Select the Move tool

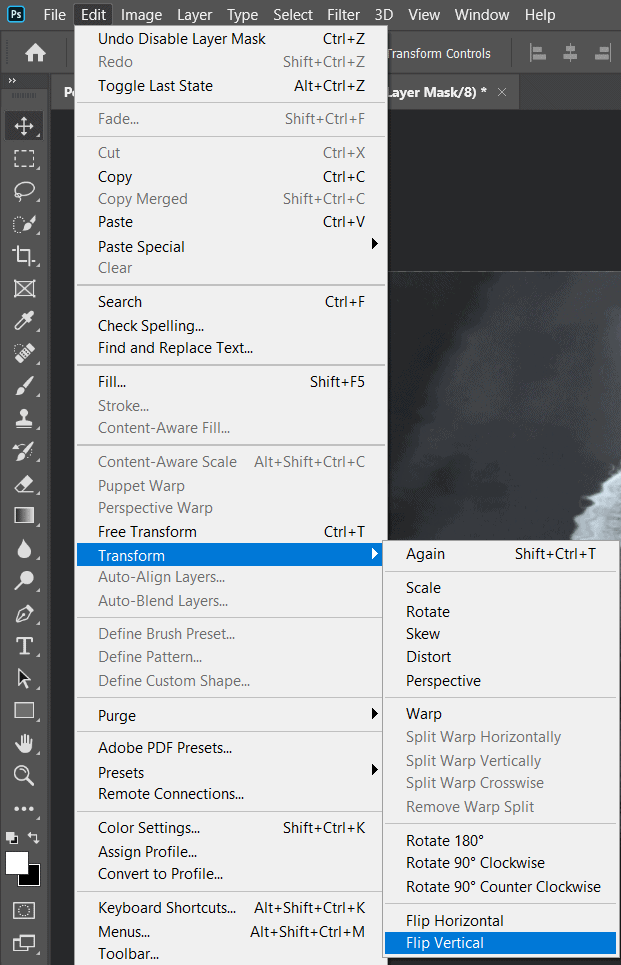pyautogui.click(x=24, y=126)
